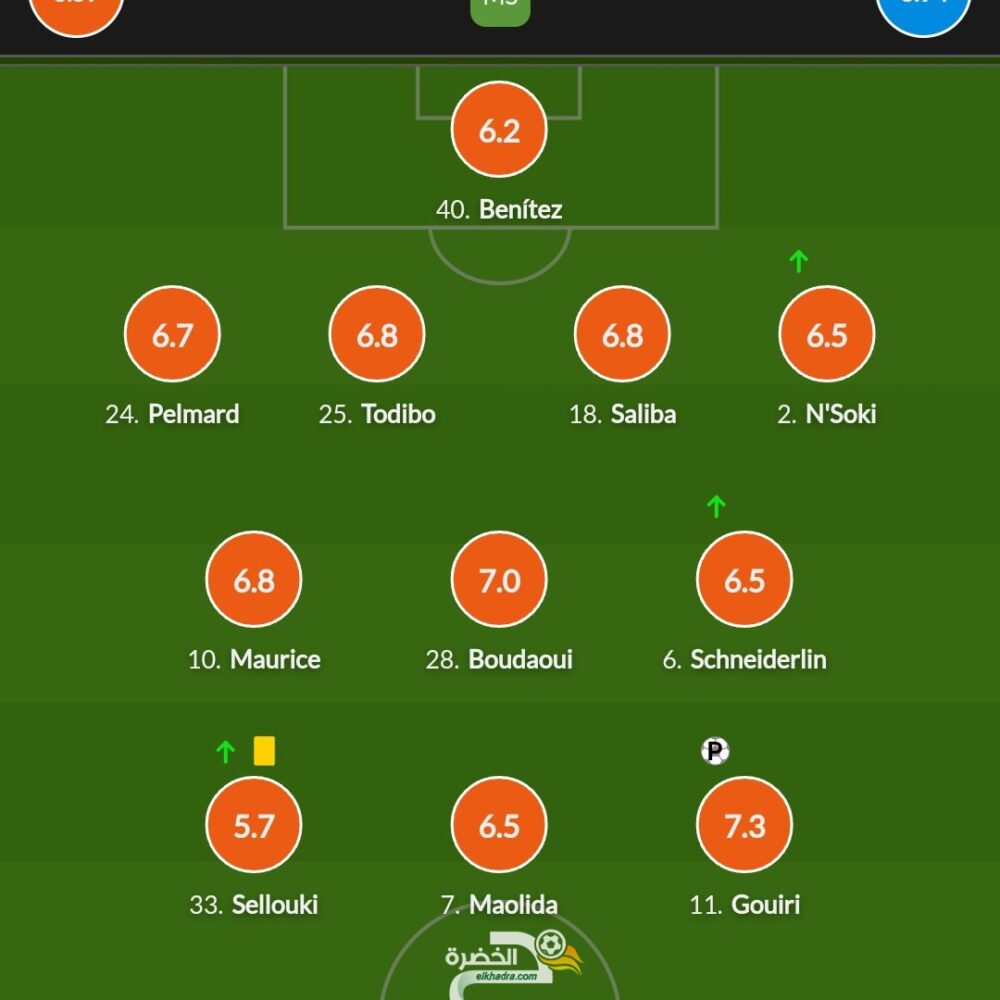Click the 6. Schneiderlin name label

click(744, 659)
